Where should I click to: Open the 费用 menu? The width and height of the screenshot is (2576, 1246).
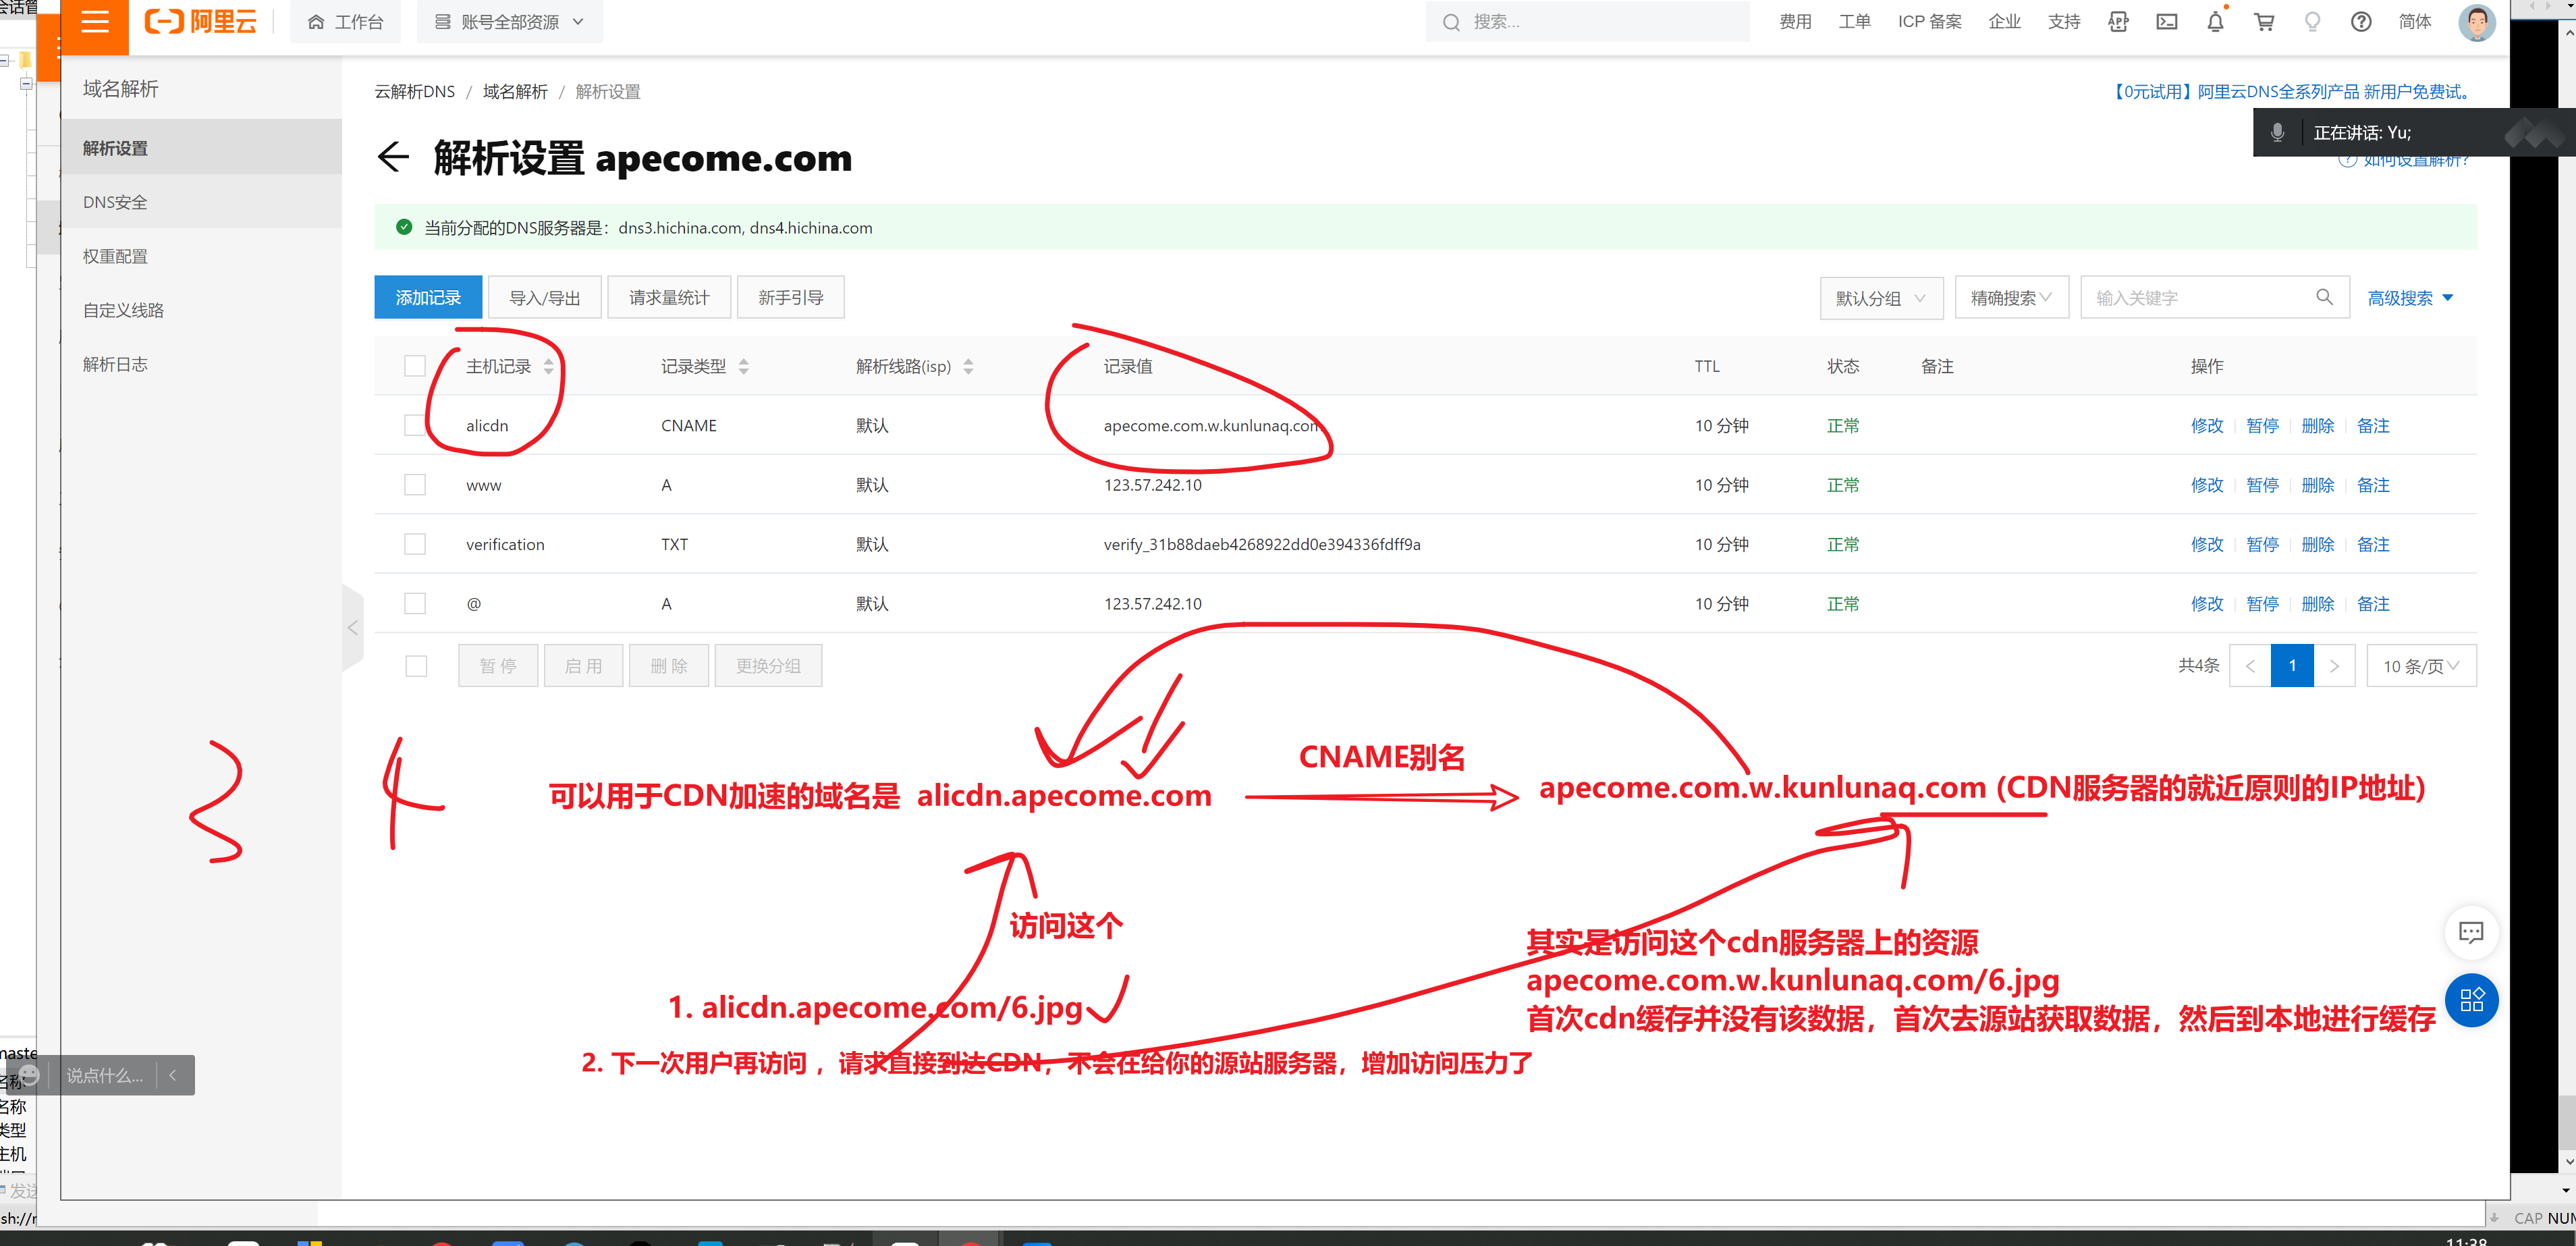[1795, 22]
